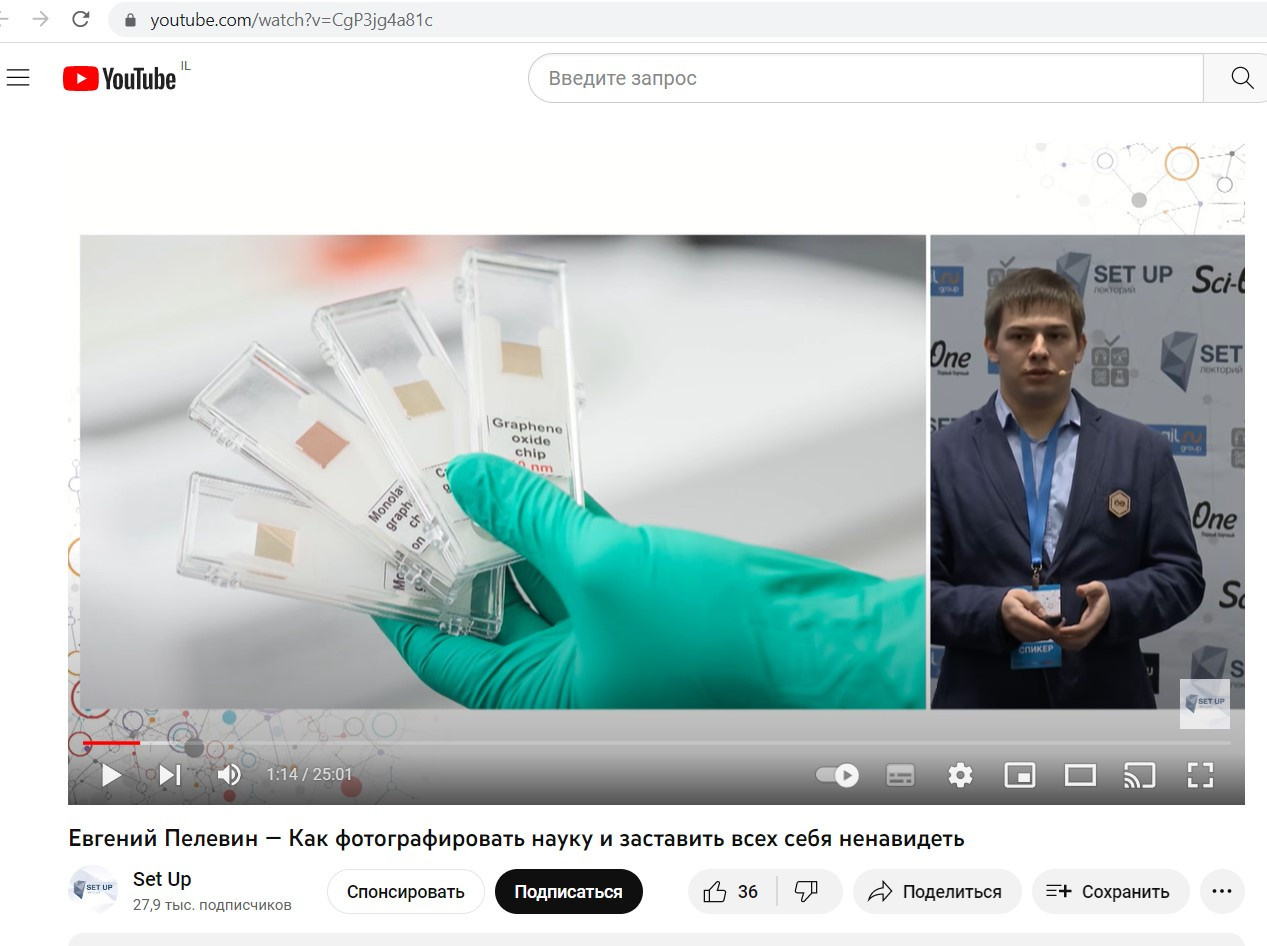Expand the three-dot more actions menu
Screen dimensions: 1267x946
[x=1221, y=892]
